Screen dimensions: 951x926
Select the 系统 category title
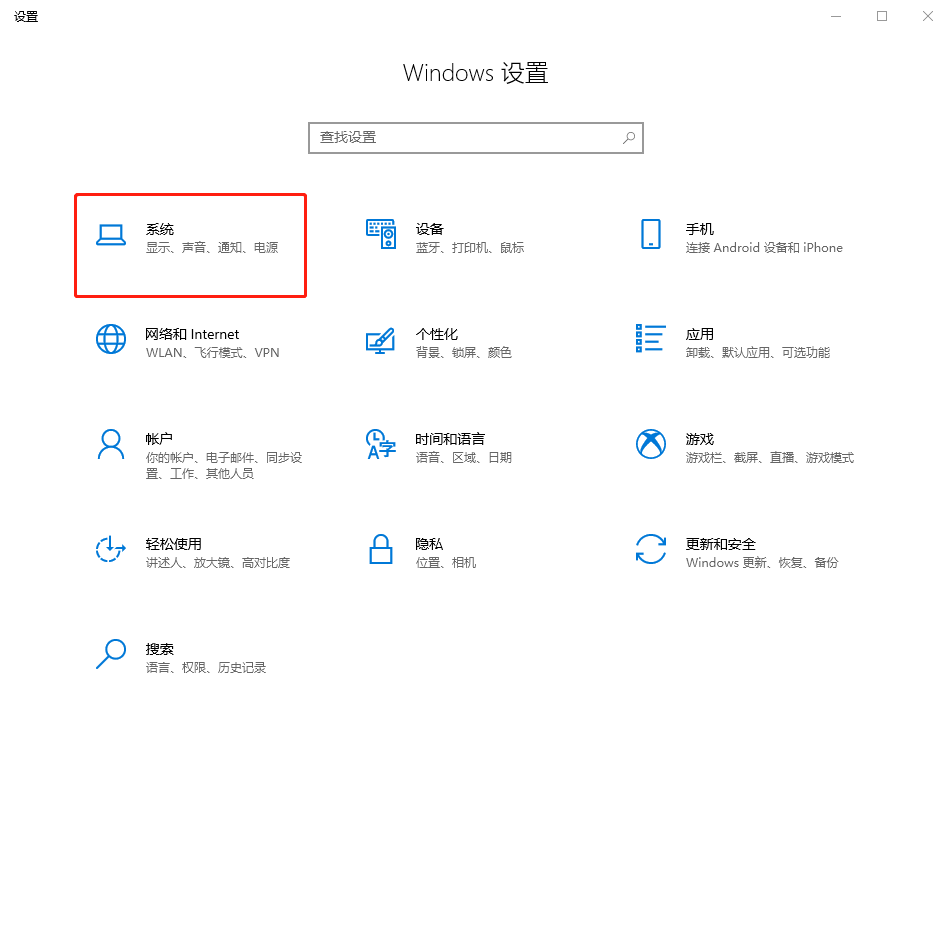click(x=160, y=229)
